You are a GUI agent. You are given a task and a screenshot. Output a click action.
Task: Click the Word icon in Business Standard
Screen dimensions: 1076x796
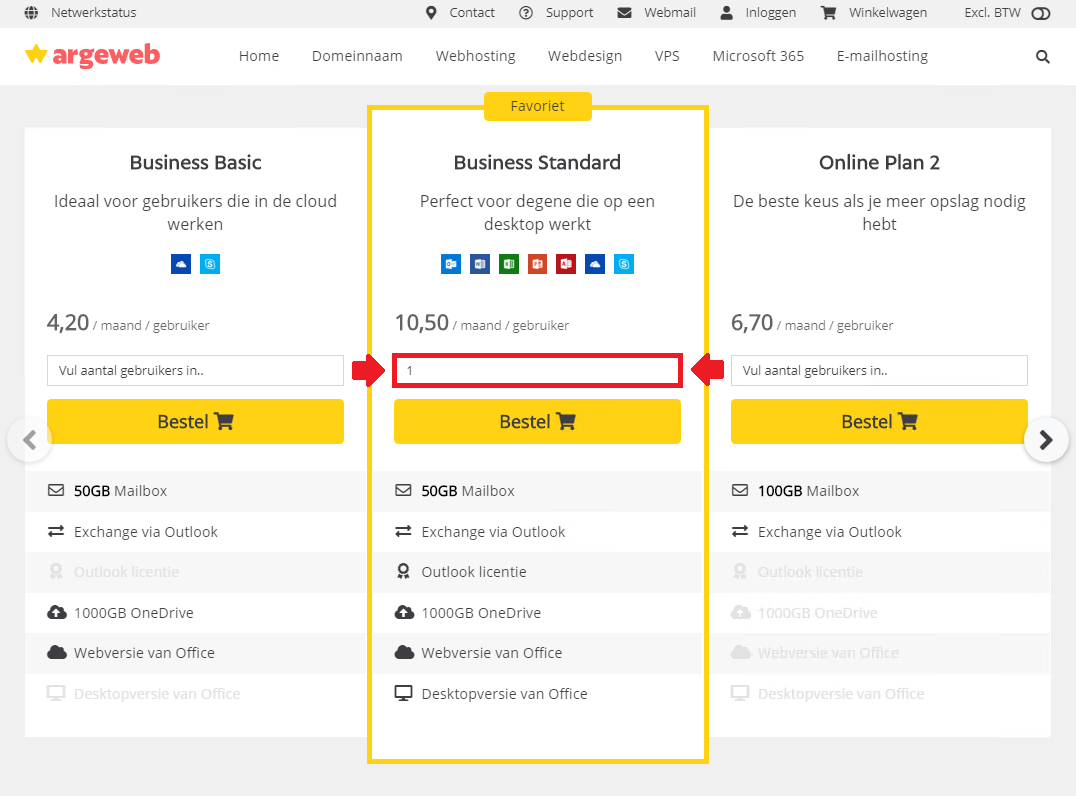[x=480, y=264]
